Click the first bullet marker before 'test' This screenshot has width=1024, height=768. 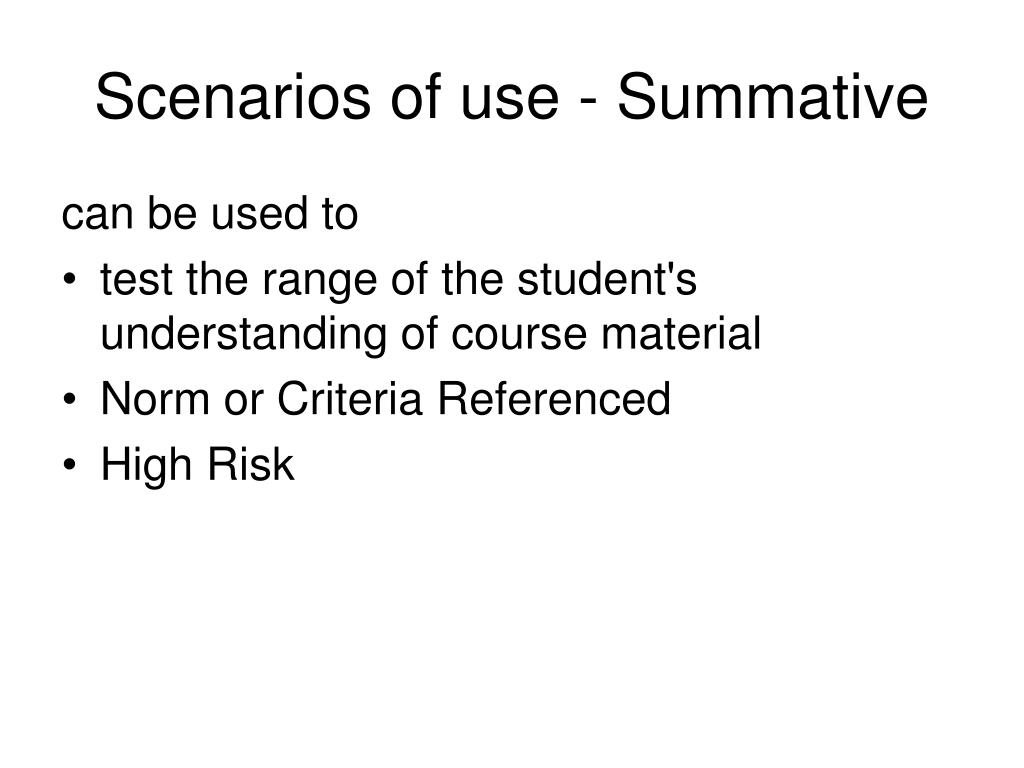70,280
